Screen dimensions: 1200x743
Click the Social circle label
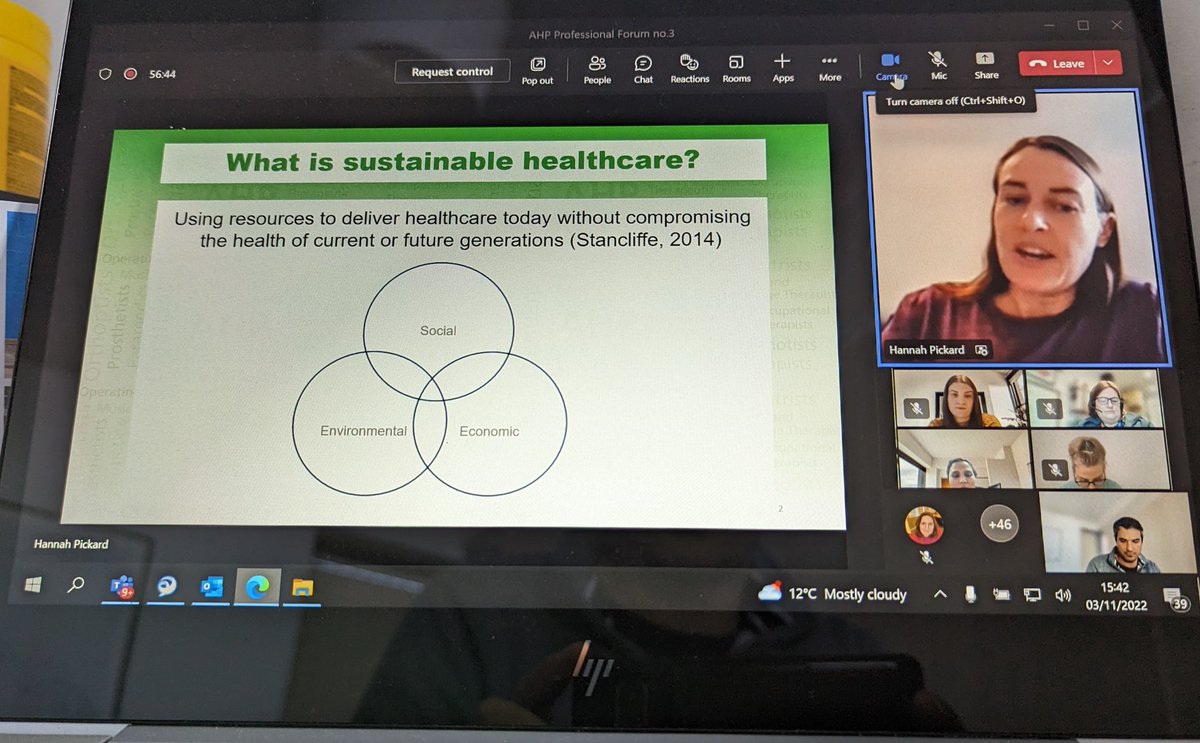tap(438, 331)
